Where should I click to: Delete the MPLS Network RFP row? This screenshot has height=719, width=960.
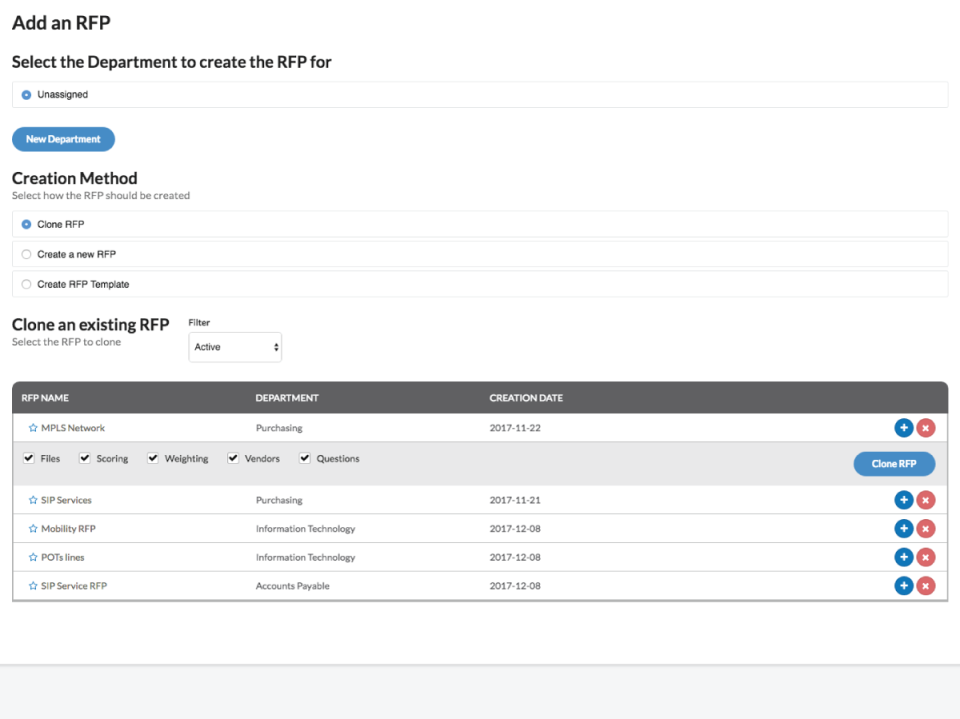(x=926, y=428)
